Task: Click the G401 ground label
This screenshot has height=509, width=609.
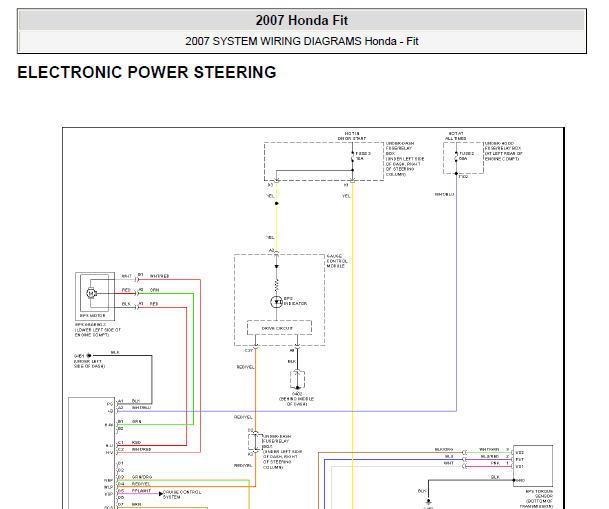Action: point(79,356)
